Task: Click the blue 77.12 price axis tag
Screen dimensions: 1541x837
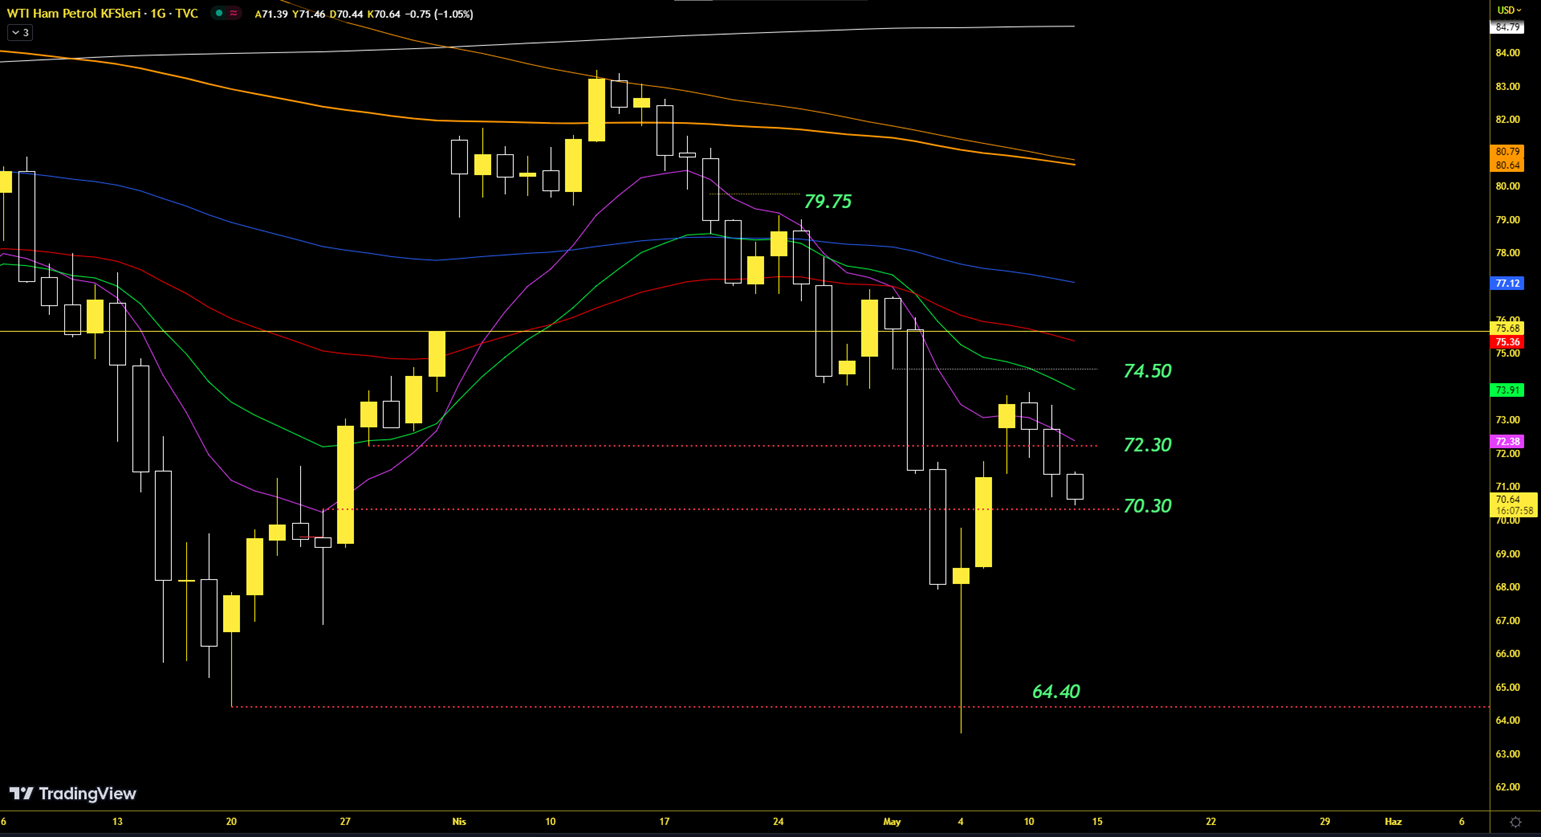Action: [x=1507, y=284]
